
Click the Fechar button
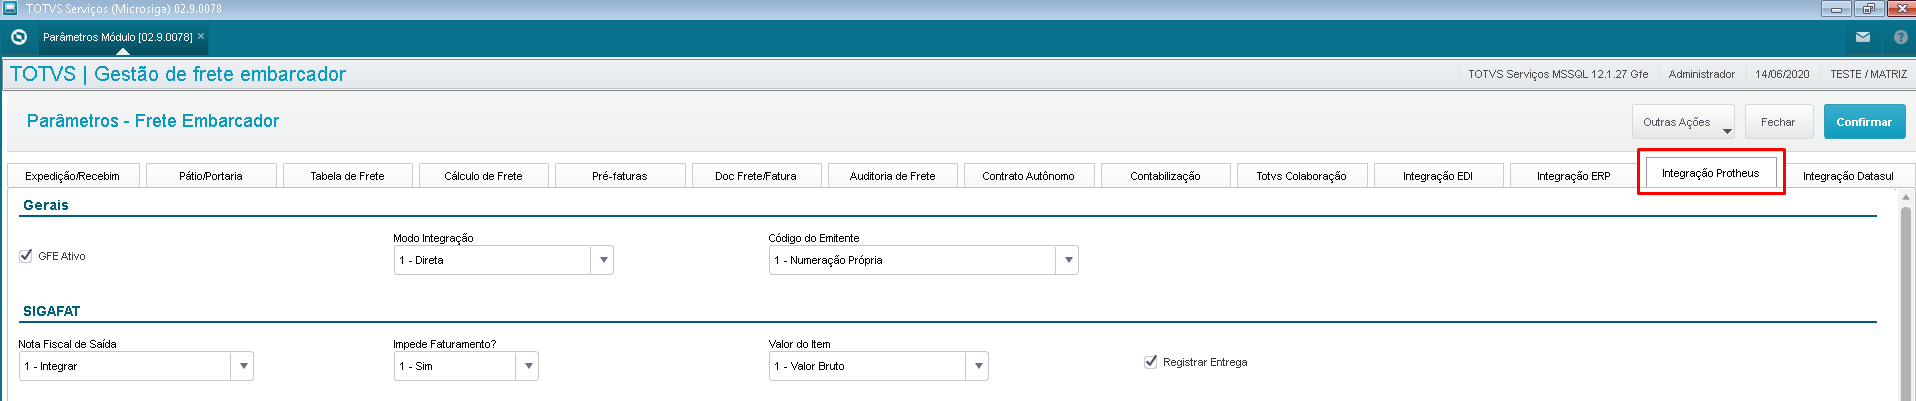[x=1778, y=122]
